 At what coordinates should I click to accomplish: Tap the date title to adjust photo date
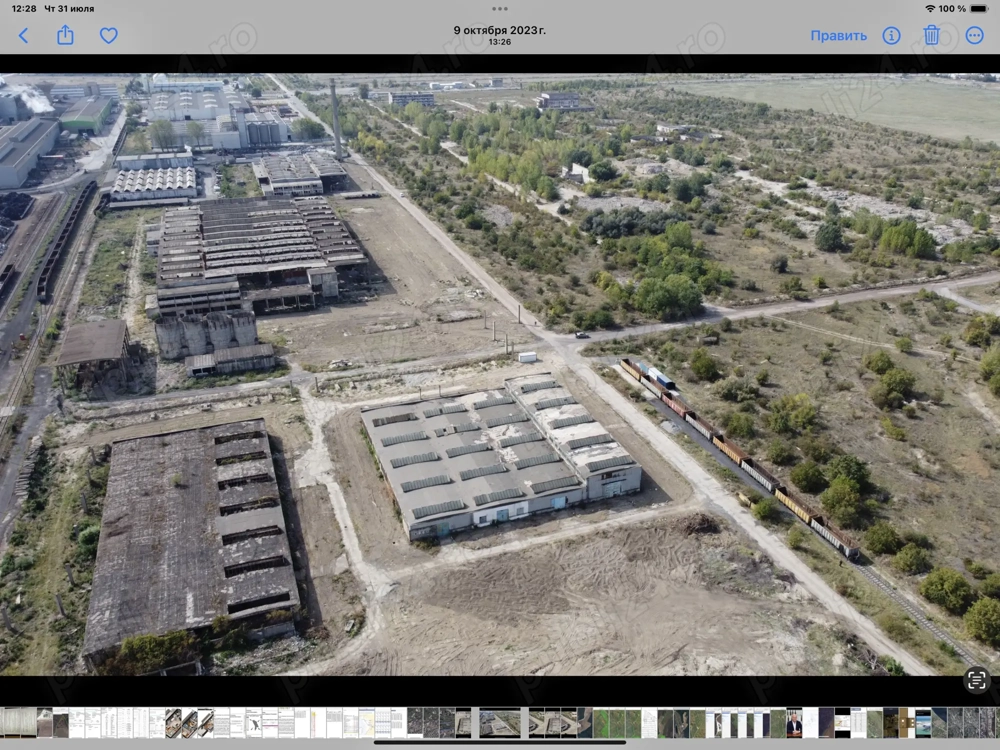[500, 31]
